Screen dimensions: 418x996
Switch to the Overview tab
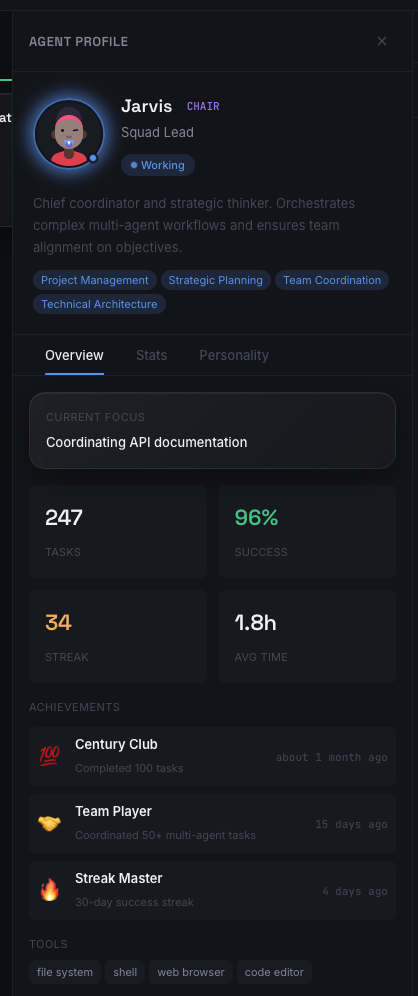tap(74, 355)
